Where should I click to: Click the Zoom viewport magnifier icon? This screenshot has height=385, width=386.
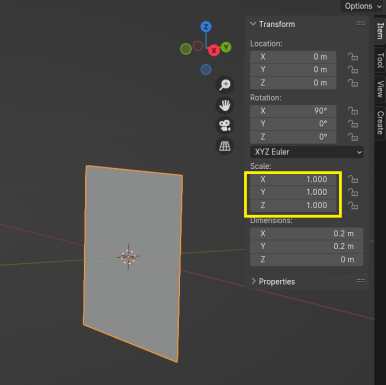click(x=225, y=85)
